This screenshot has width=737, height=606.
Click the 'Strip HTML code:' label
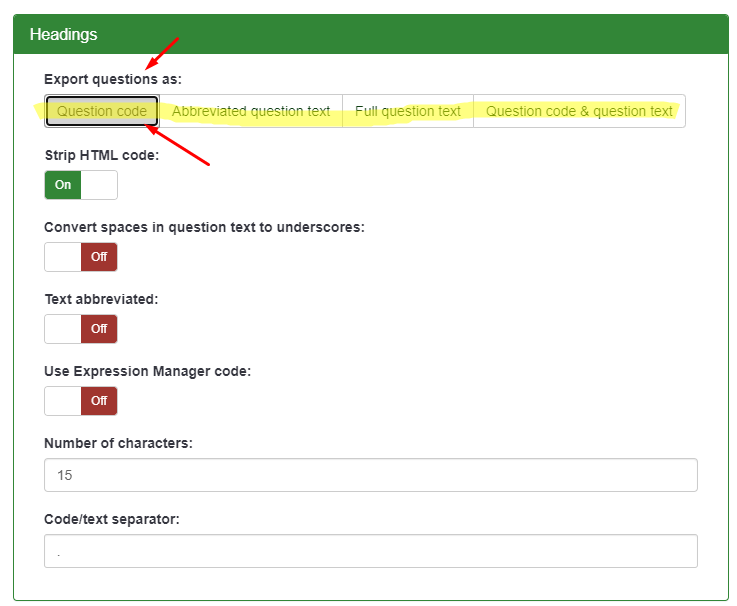pyautogui.click(x=101, y=155)
